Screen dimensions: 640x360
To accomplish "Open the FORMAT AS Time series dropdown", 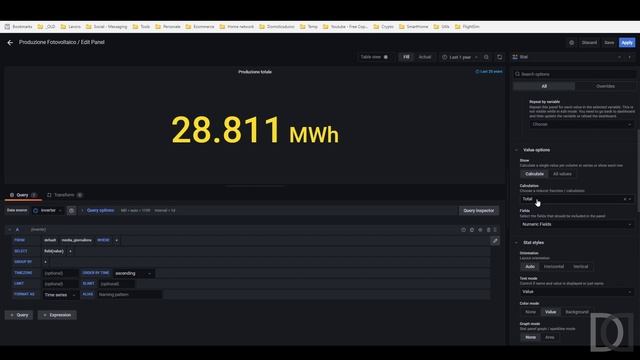I will pos(60,295).
